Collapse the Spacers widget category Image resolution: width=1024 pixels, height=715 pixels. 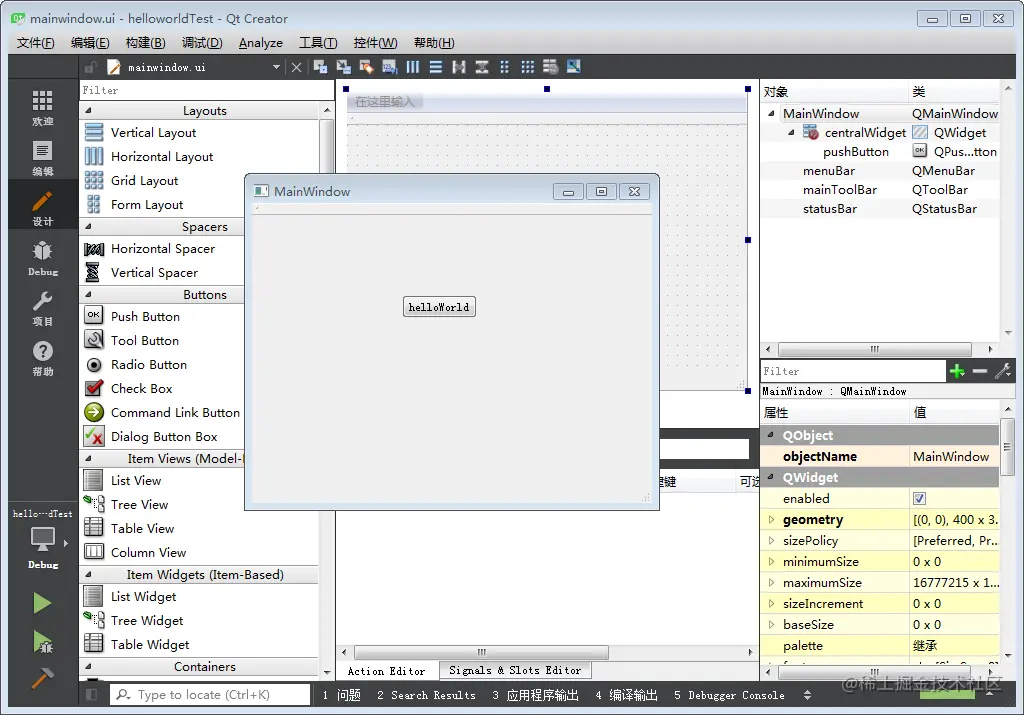(x=88, y=227)
